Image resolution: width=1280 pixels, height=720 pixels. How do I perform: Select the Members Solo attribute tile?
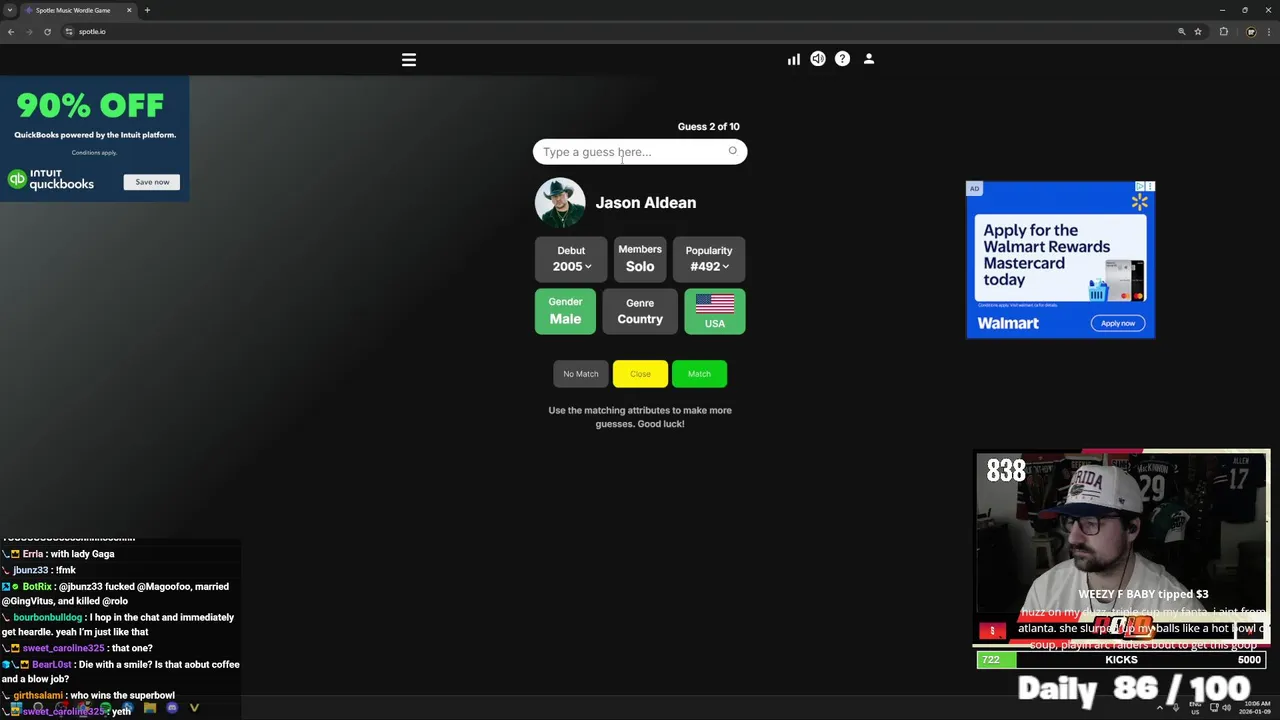coord(640,259)
